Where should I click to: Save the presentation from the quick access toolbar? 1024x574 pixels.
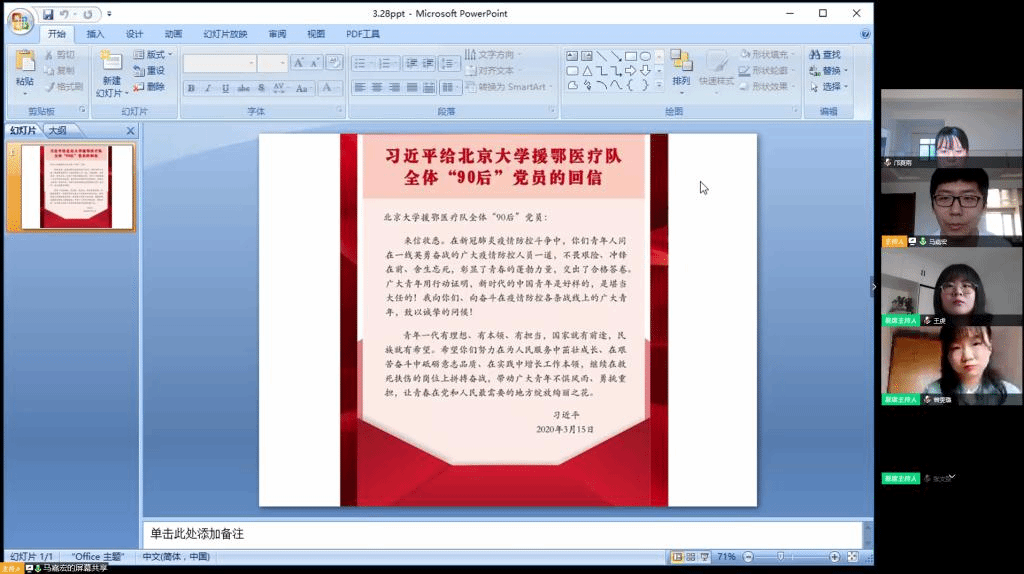(x=48, y=15)
